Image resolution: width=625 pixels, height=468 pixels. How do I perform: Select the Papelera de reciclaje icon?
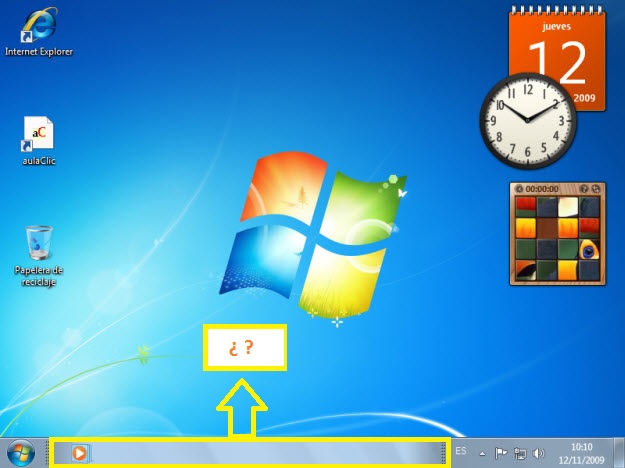click(x=39, y=256)
